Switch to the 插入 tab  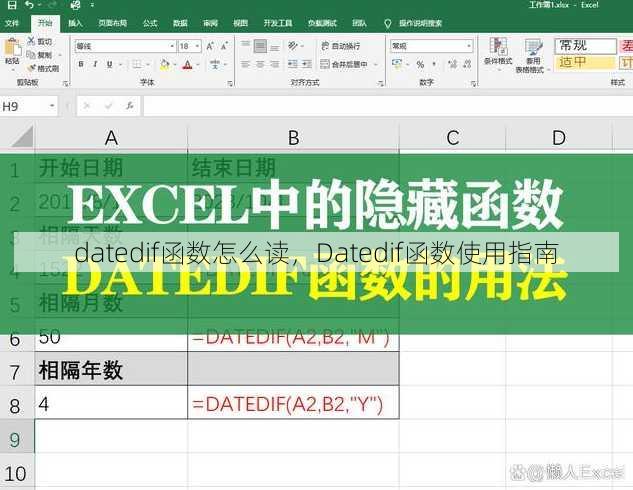coord(75,23)
